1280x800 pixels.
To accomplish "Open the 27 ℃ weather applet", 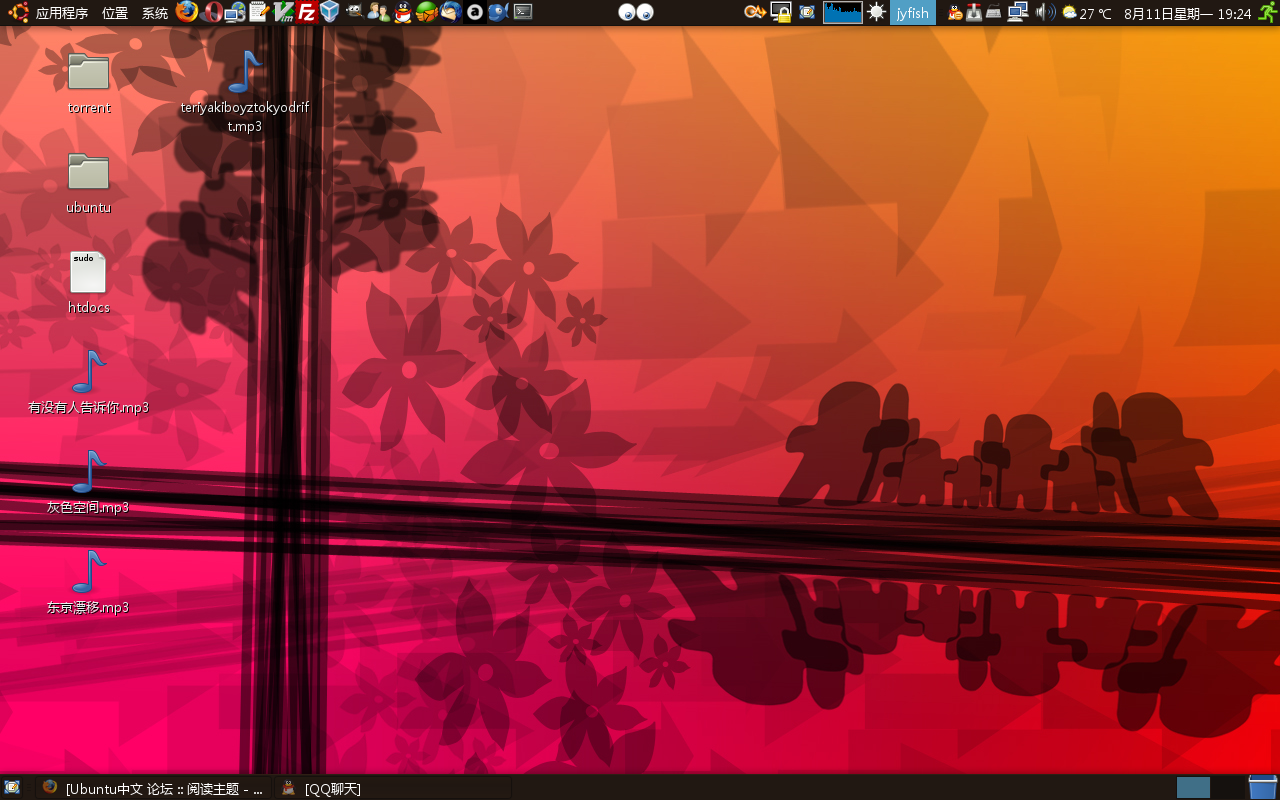I will pos(1087,13).
